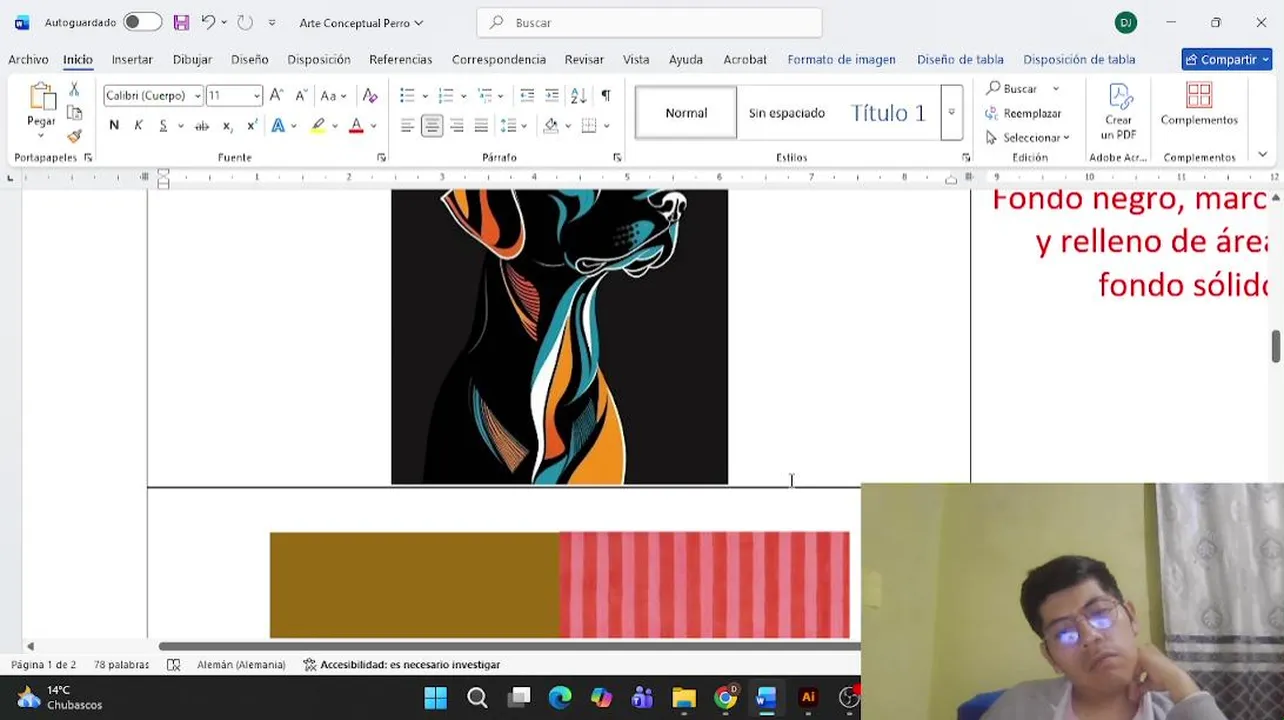Open Microsoft Edge from the taskbar
Image resolution: width=1284 pixels, height=720 pixels.
(x=560, y=697)
